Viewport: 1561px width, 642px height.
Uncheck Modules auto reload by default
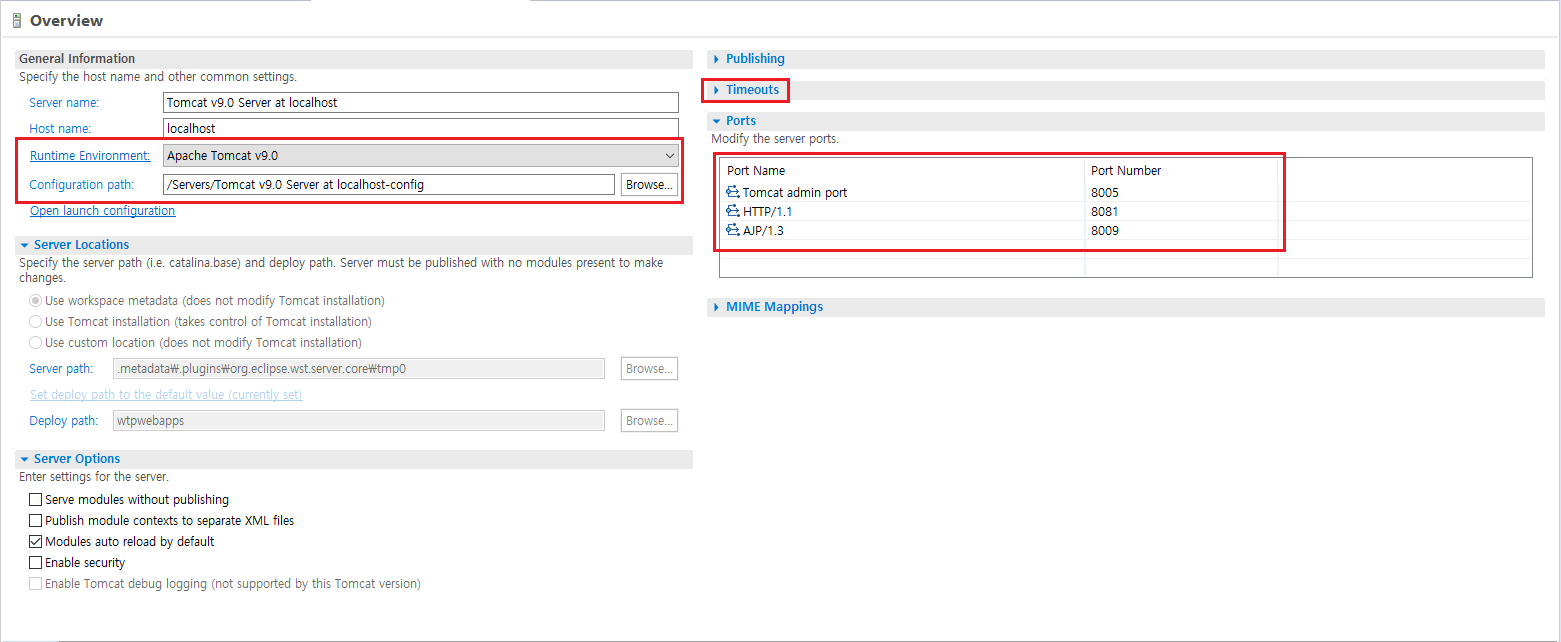(36, 541)
